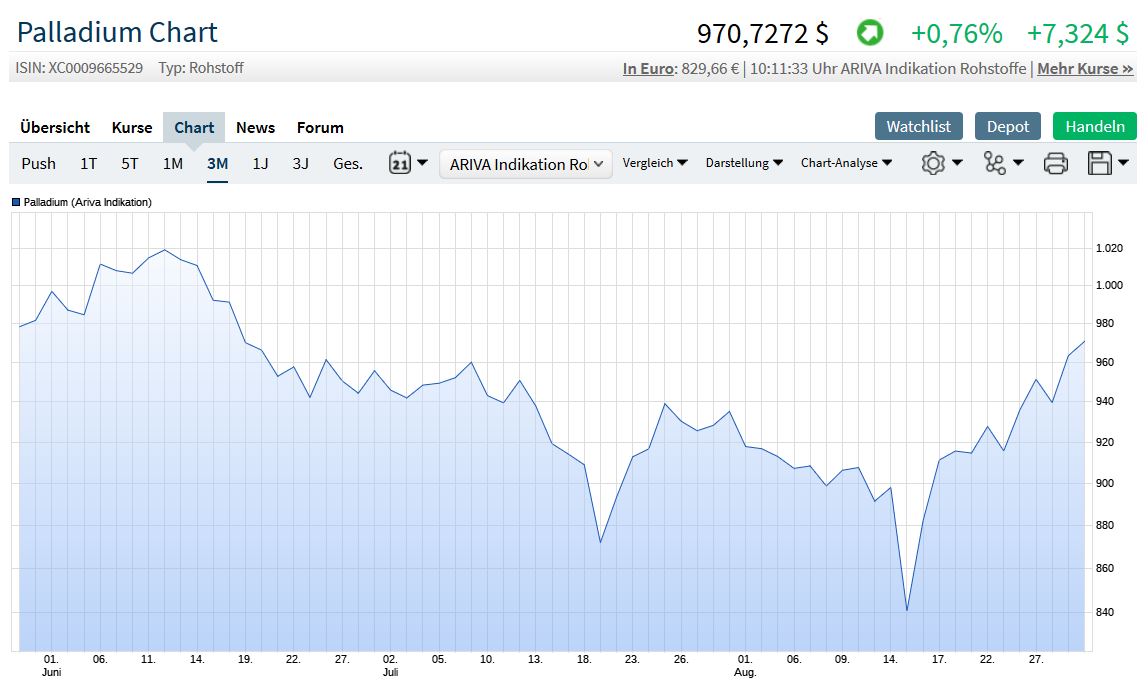Open chart settings gear icon

933,163
